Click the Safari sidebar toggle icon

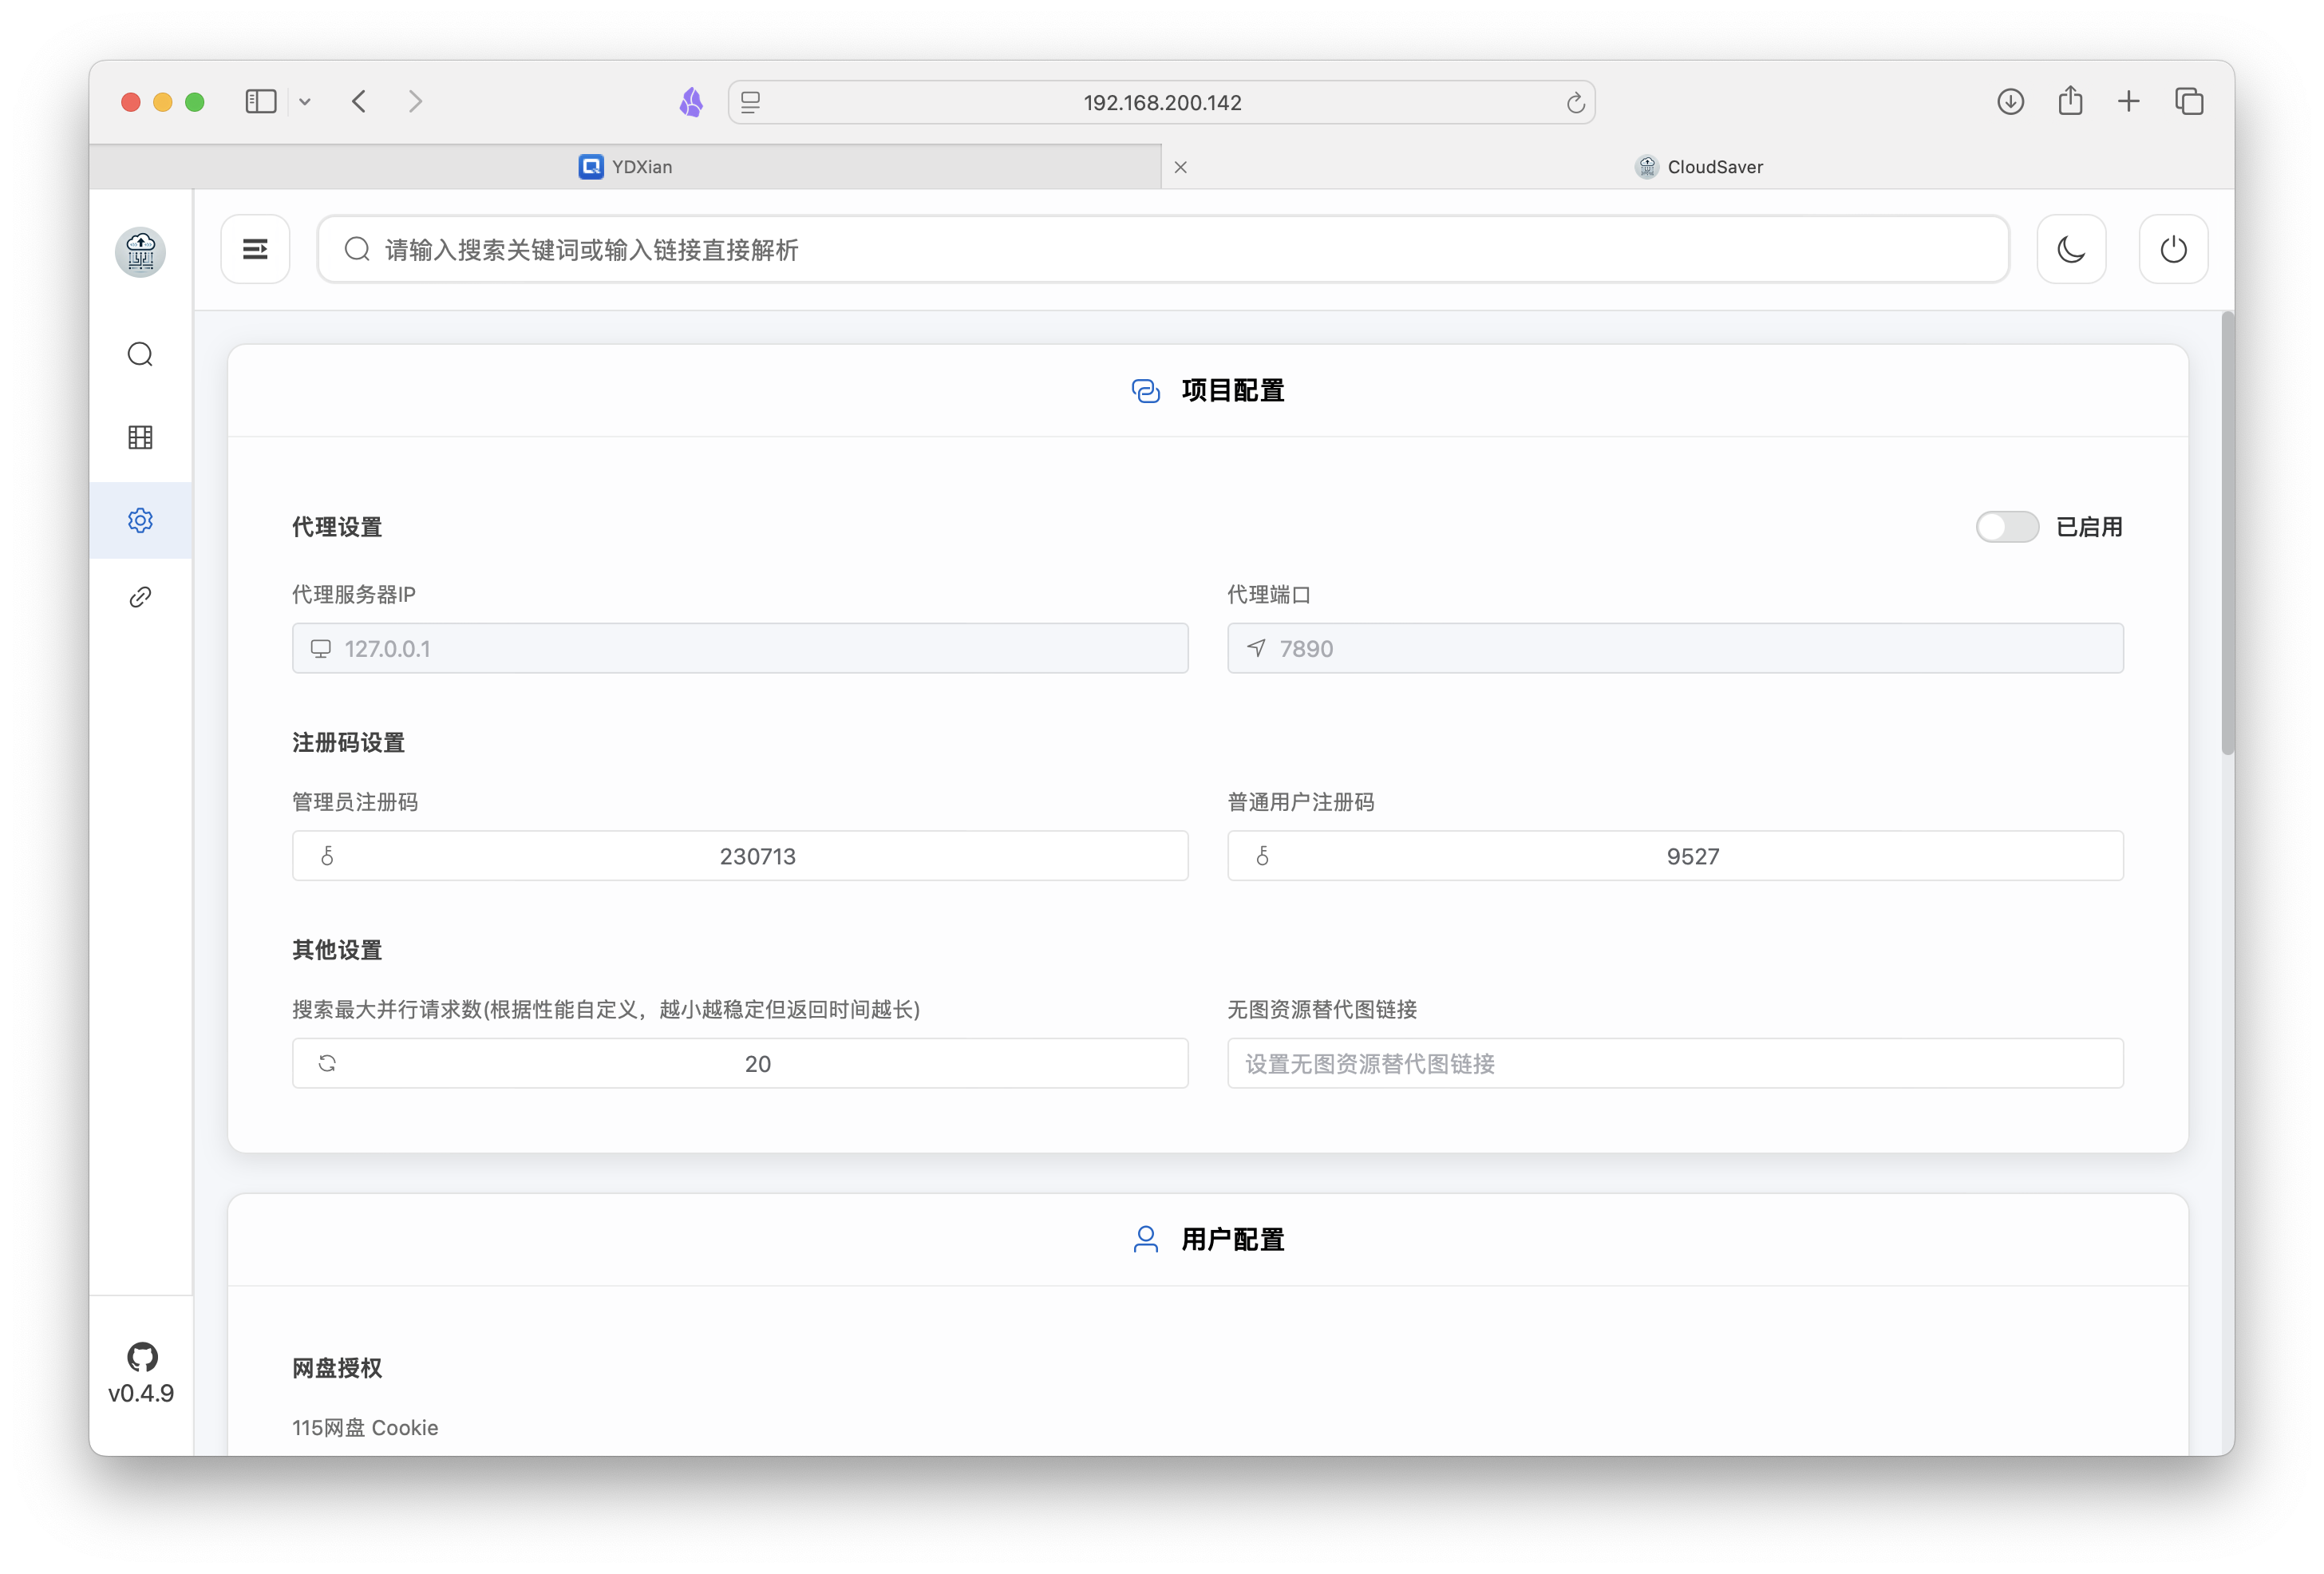click(261, 102)
